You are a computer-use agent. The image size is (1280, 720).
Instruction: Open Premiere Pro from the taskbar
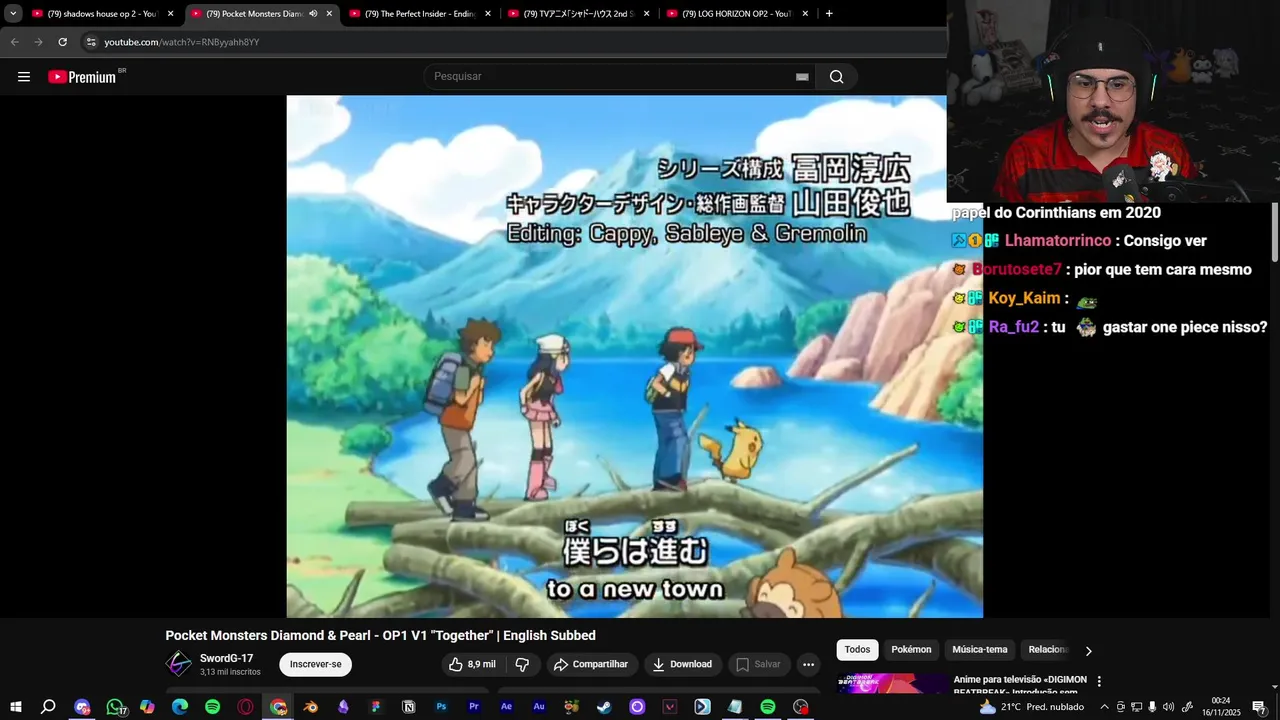coord(474,707)
